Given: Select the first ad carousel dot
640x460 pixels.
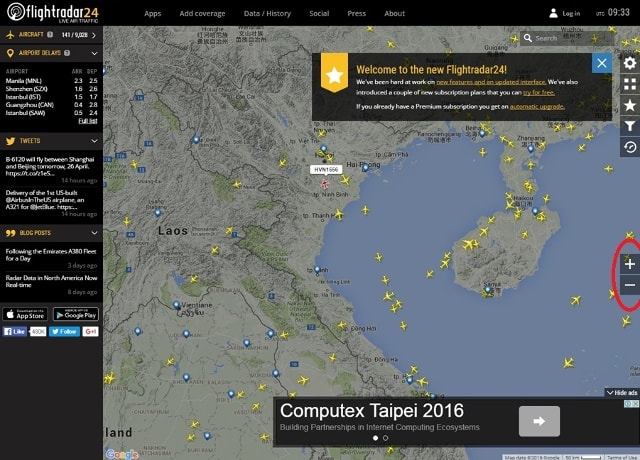Looking at the screenshot, I should 376,438.
